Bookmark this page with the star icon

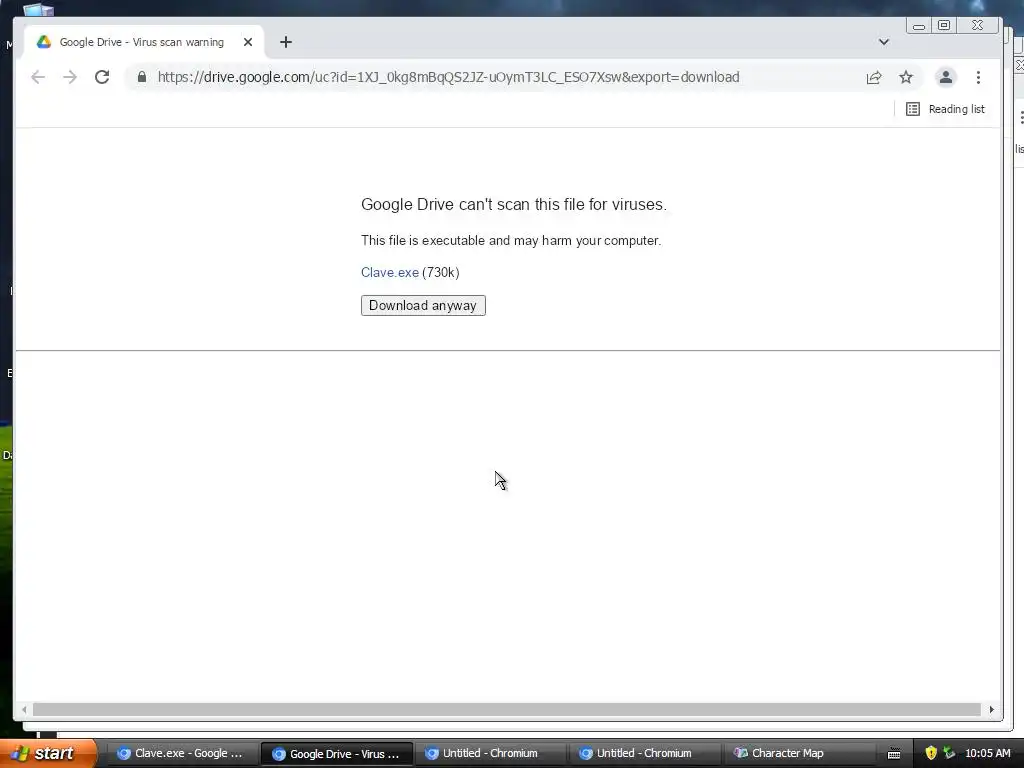[x=906, y=77]
